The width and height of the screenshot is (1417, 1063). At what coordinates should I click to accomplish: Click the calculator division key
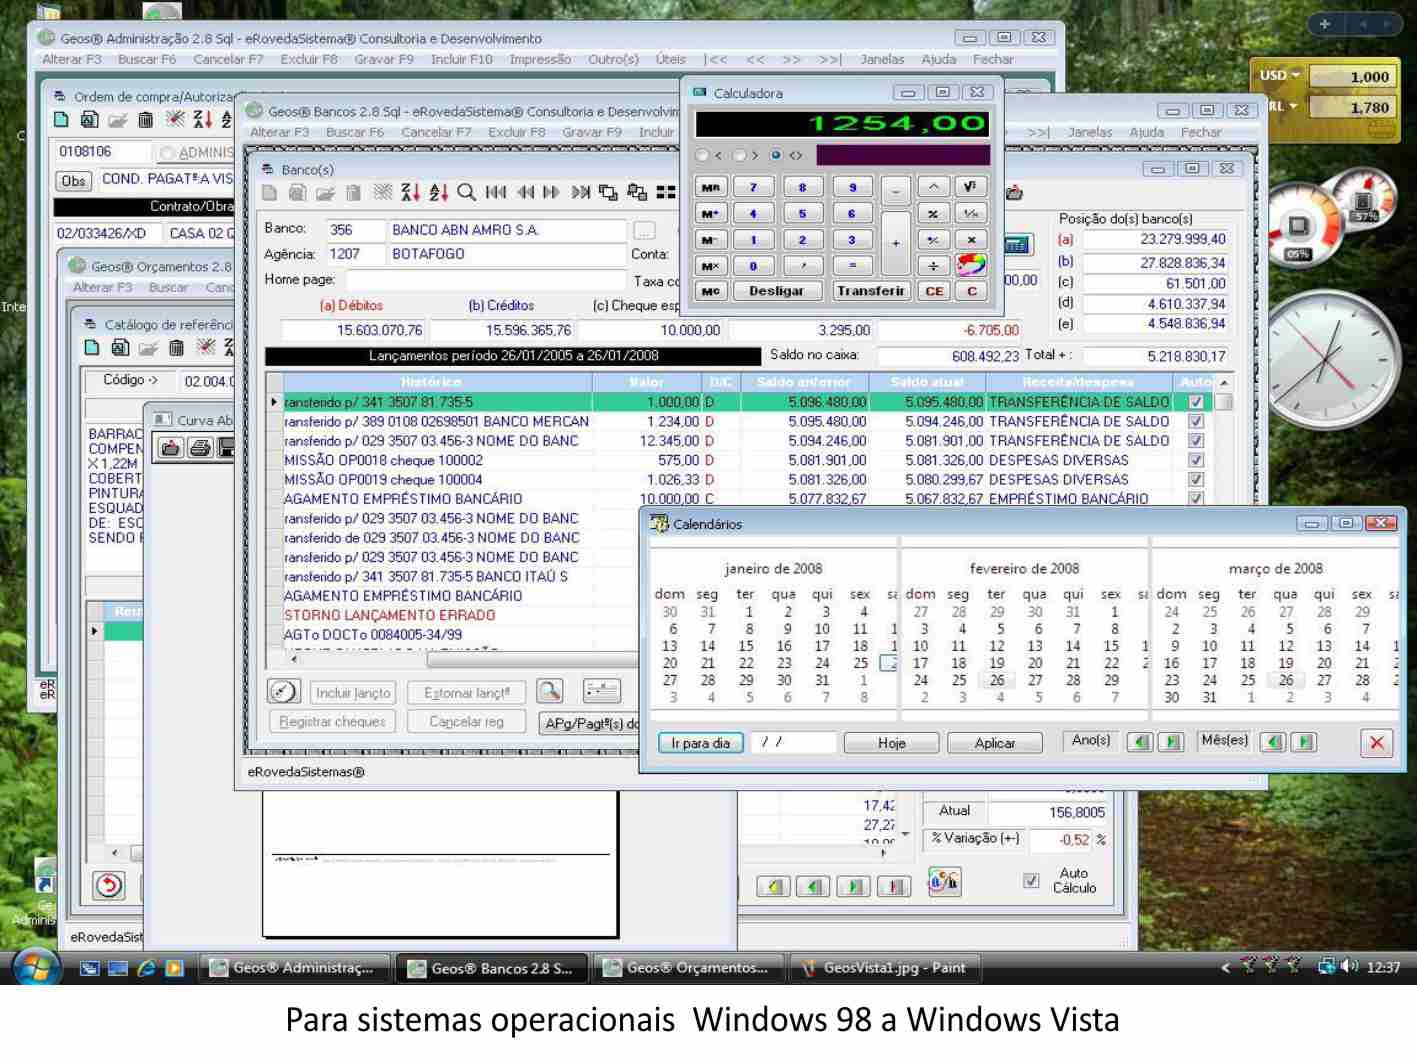point(933,266)
